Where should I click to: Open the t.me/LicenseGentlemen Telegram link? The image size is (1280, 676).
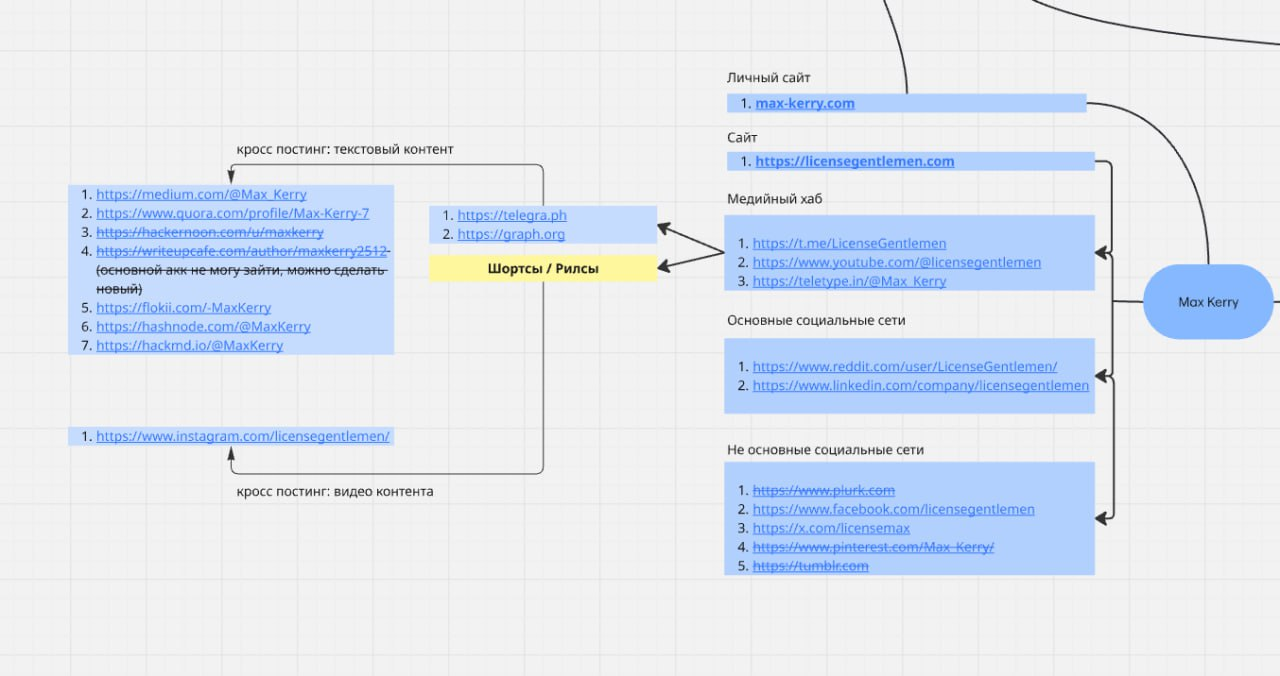coord(849,243)
